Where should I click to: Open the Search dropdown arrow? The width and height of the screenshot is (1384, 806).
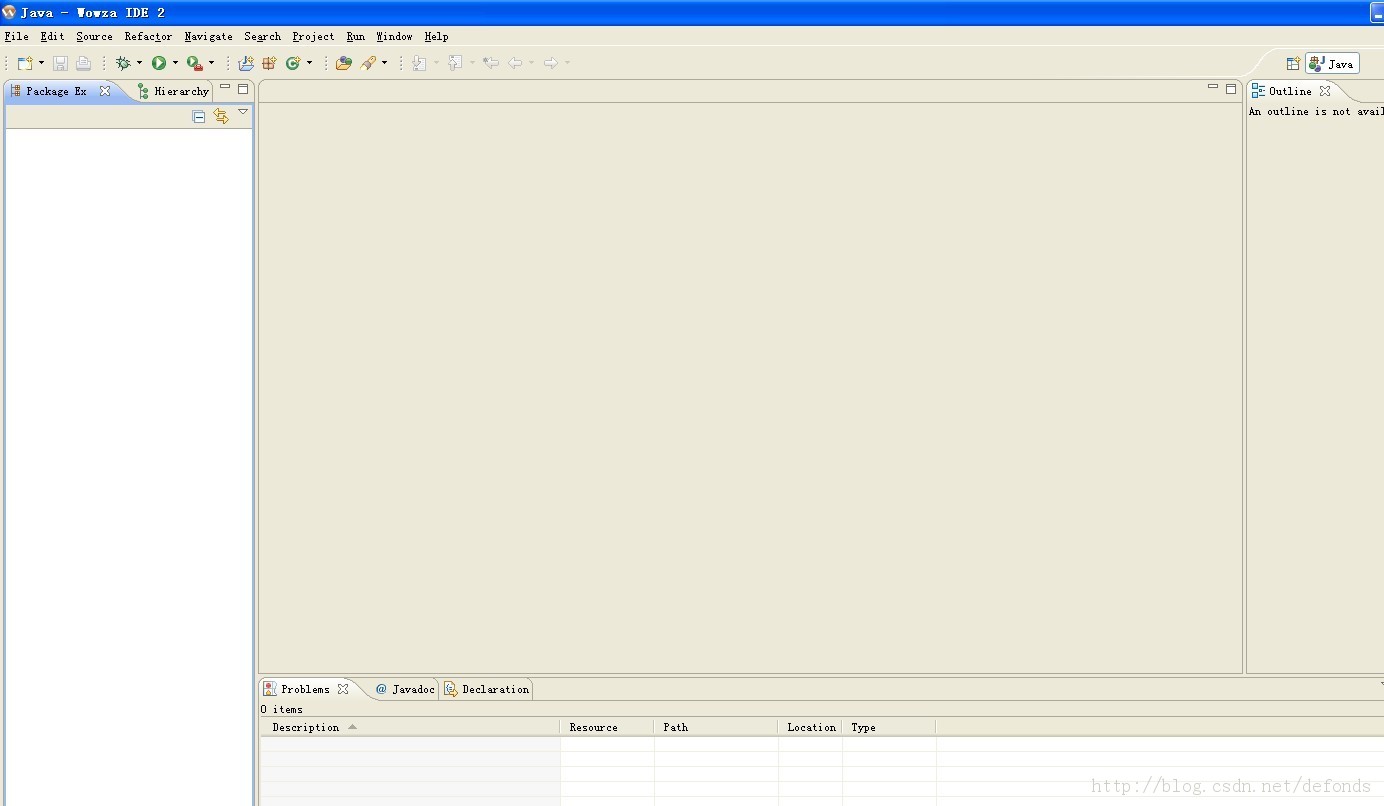coord(384,63)
